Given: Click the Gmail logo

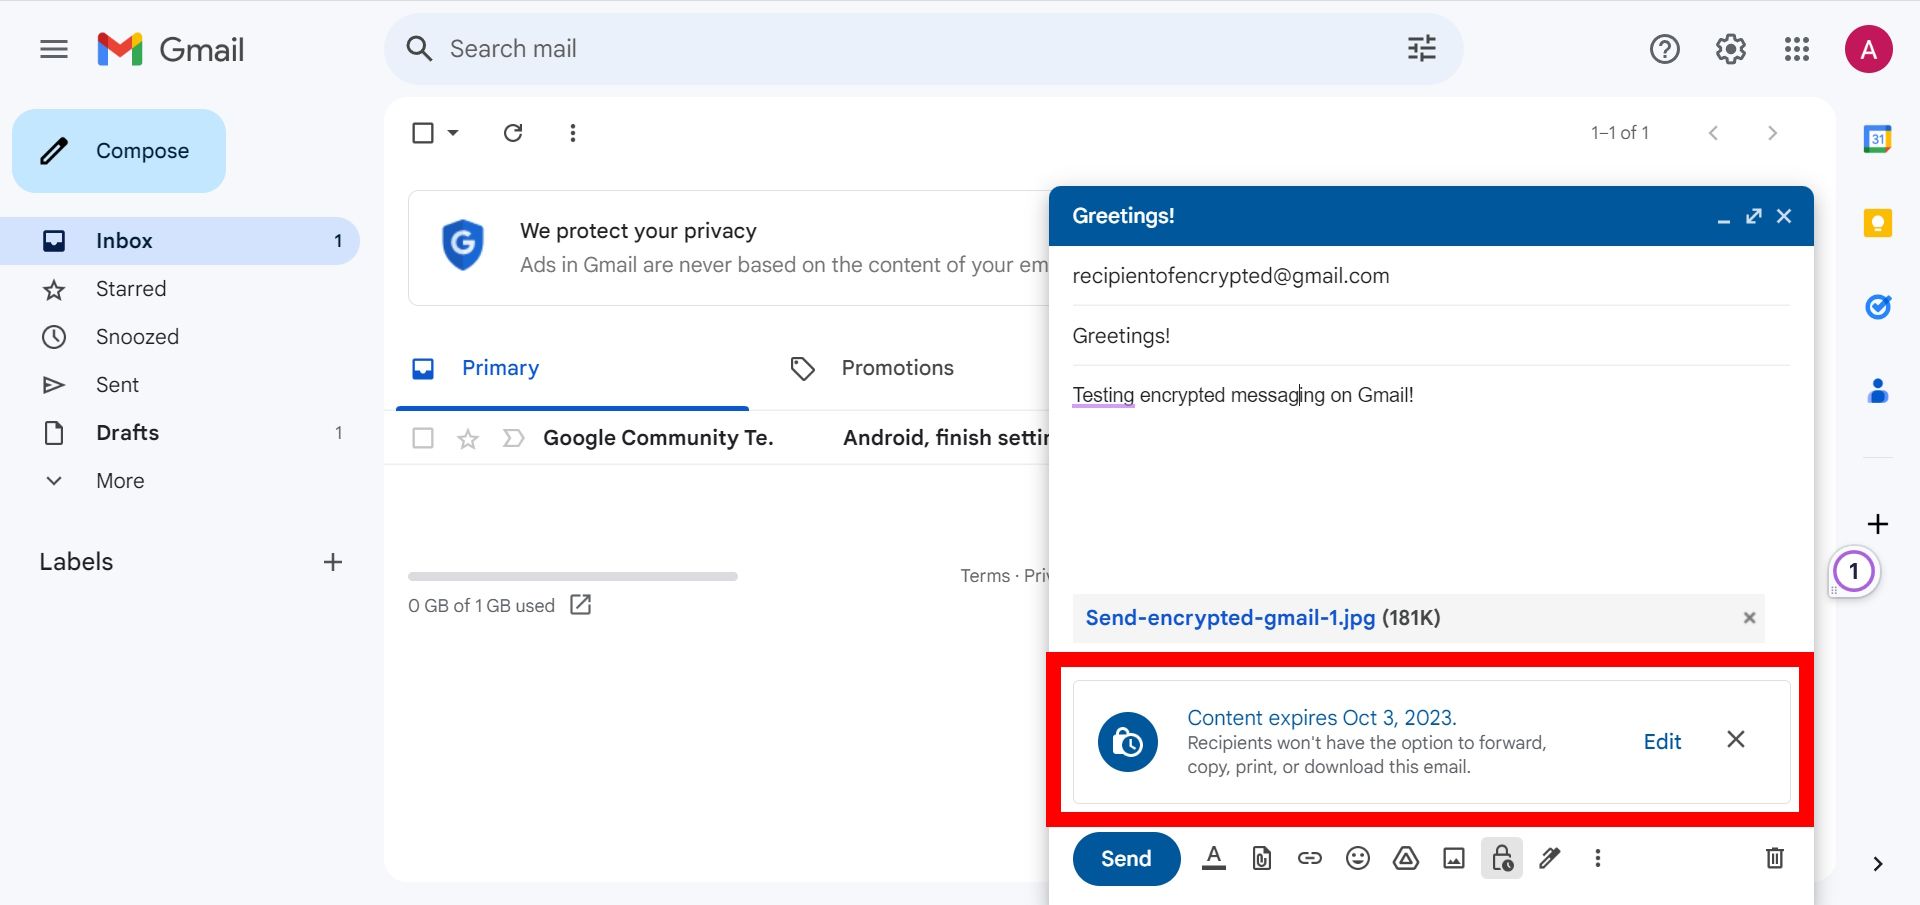Looking at the screenshot, I should 170,49.
